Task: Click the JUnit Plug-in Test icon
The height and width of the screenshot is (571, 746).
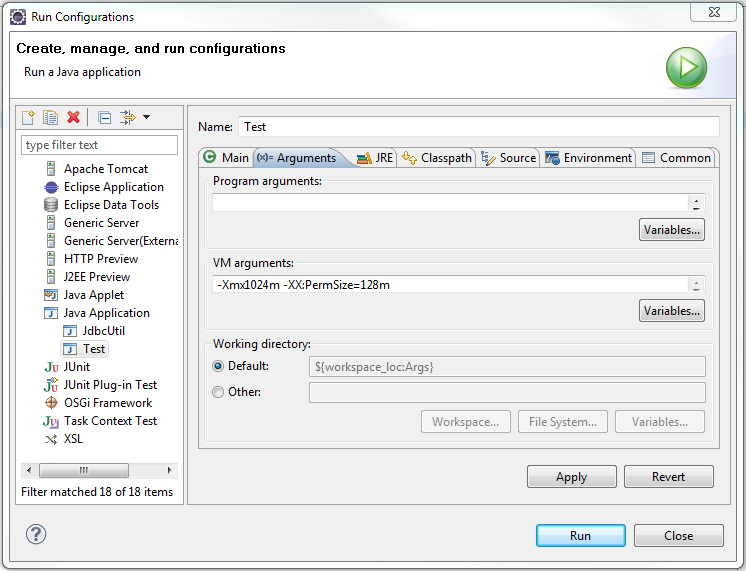Action: click(51, 384)
